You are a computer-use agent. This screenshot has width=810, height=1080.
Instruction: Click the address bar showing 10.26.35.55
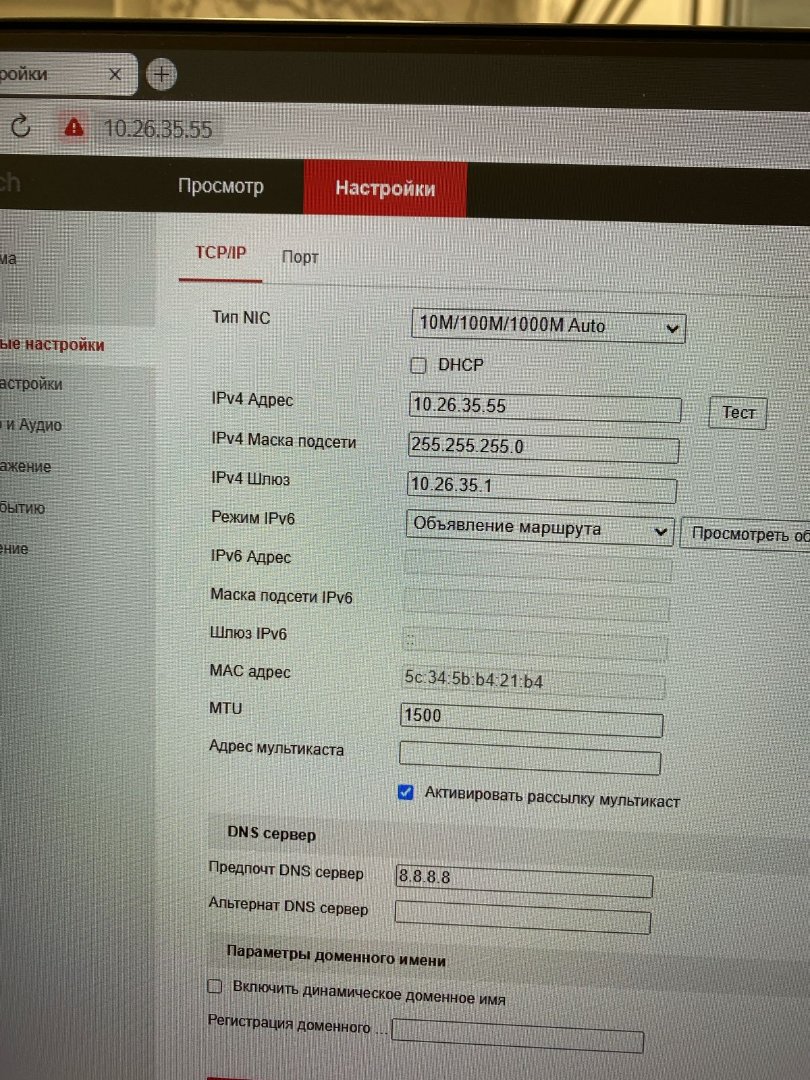(158, 129)
